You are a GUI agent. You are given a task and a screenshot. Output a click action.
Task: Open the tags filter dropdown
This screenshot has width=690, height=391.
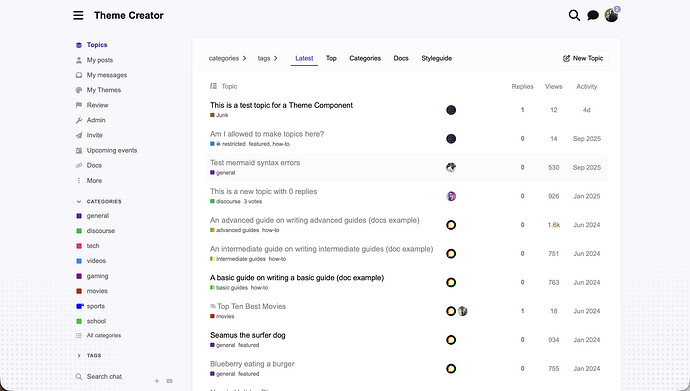[x=267, y=58]
